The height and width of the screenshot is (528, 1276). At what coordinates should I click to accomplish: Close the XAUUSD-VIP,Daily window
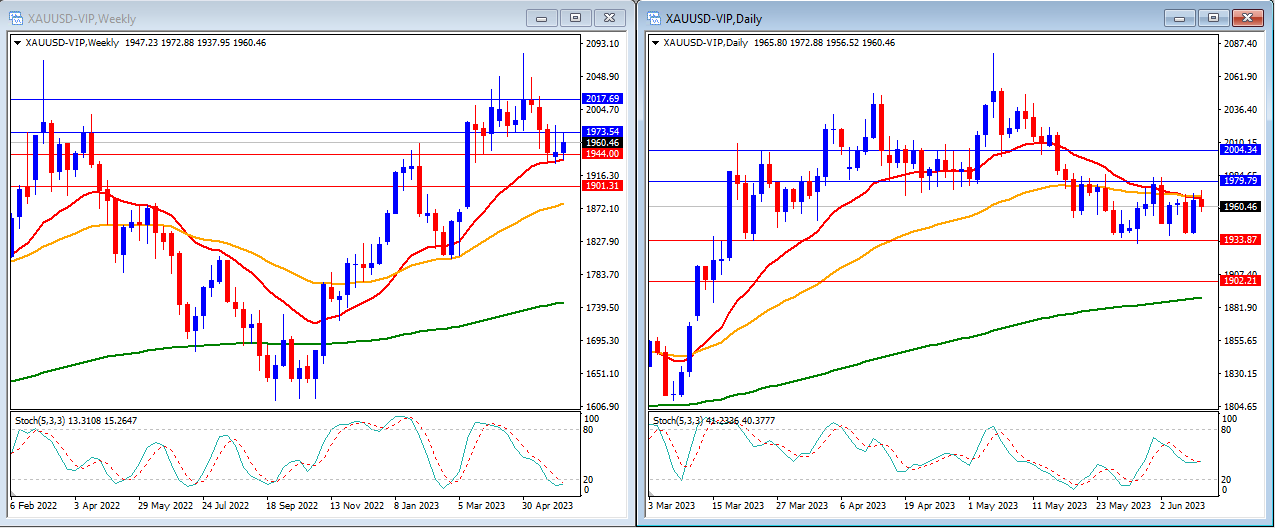click(x=1246, y=18)
